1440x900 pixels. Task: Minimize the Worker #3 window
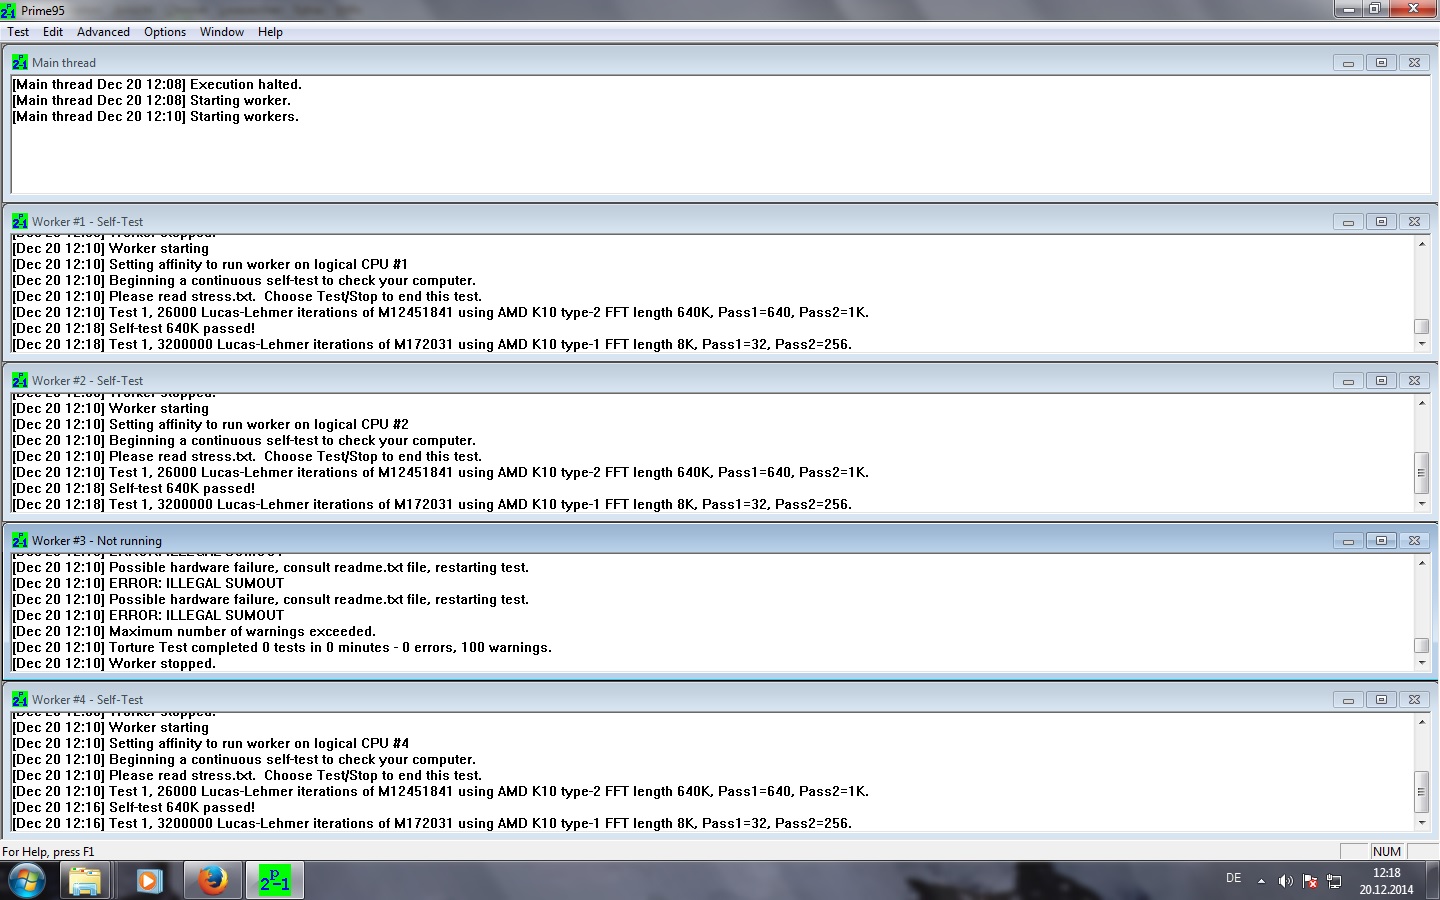[x=1348, y=540]
